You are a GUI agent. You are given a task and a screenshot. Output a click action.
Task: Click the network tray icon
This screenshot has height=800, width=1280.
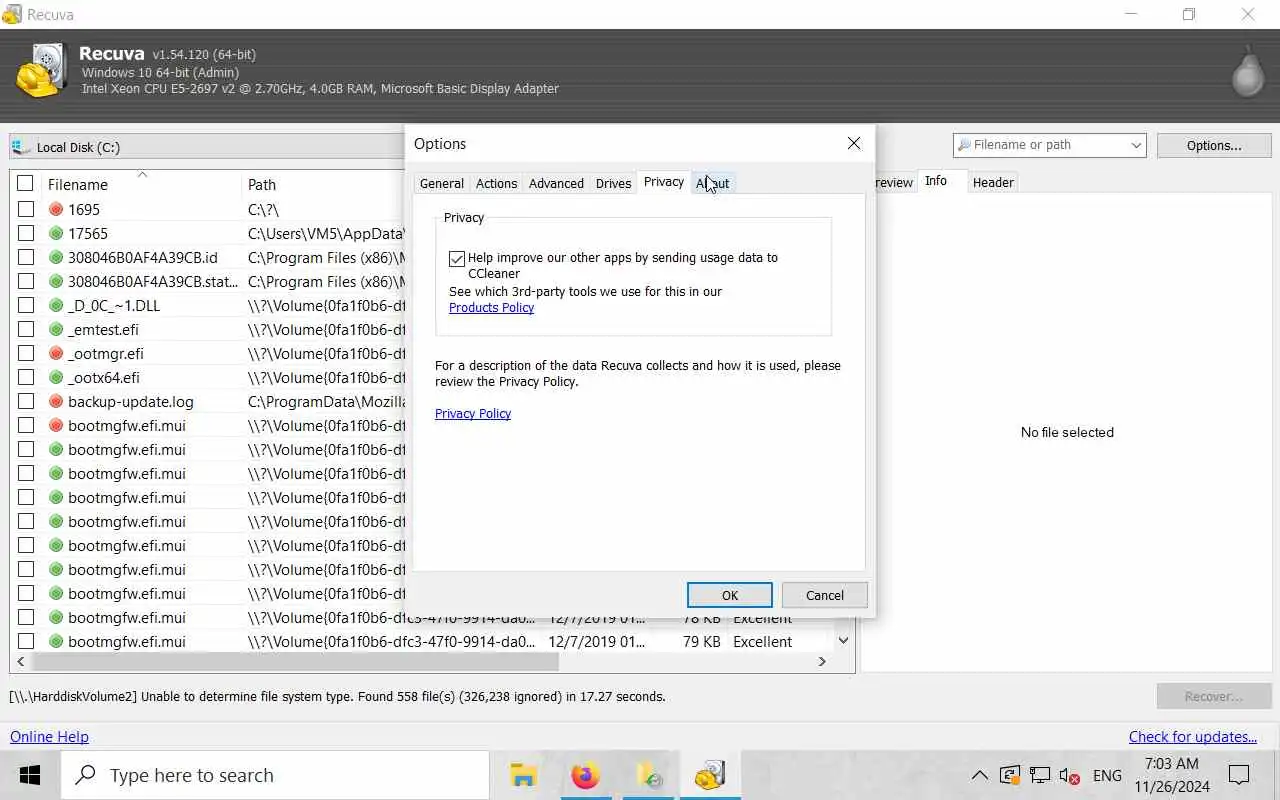point(1040,775)
